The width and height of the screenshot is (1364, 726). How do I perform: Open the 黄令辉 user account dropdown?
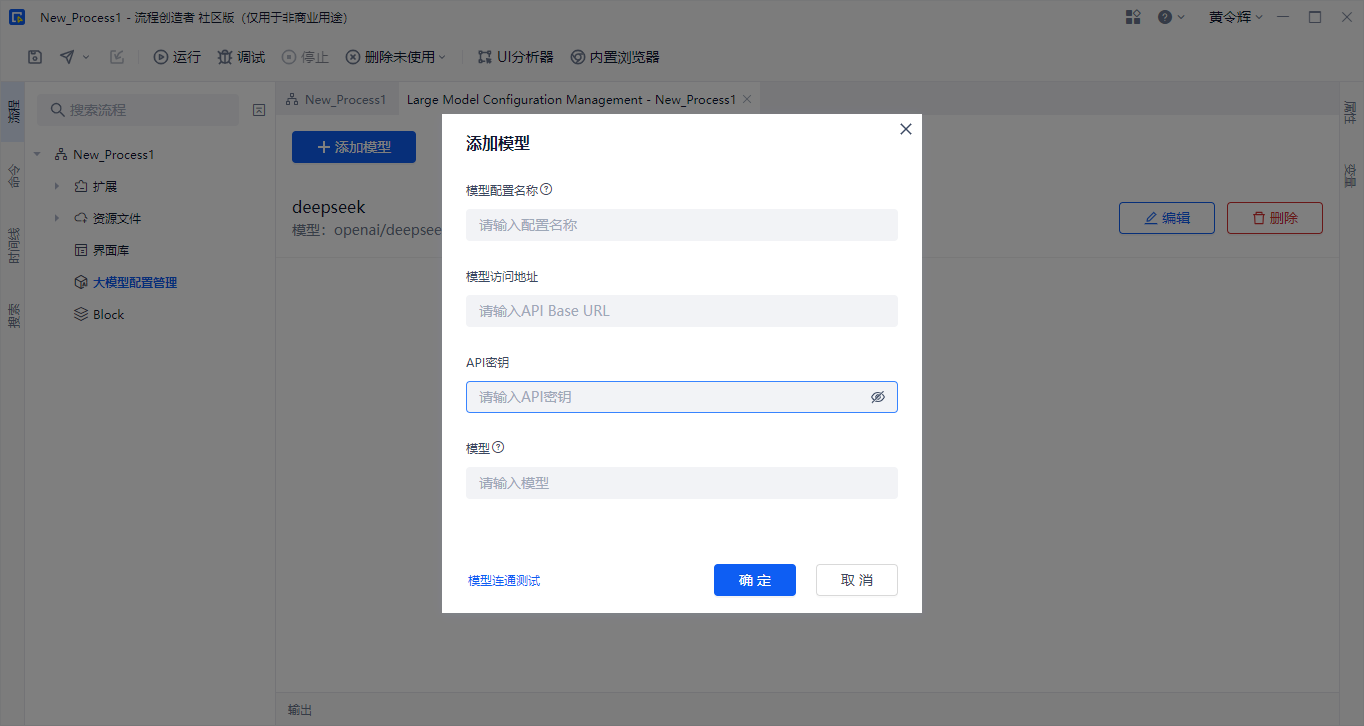1236,17
